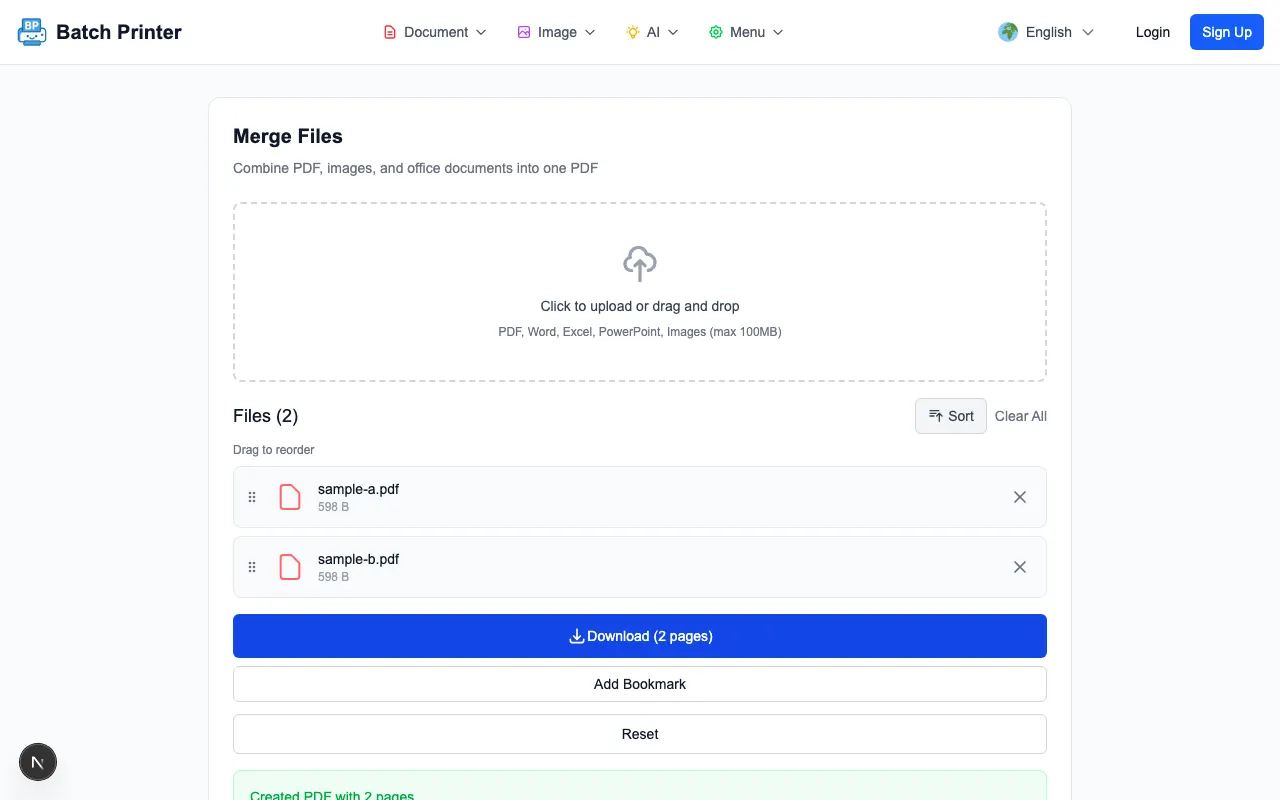Click the upload drop zone area
Image resolution: width=1280 pixels, height=800 pixels.
point(640,292)
